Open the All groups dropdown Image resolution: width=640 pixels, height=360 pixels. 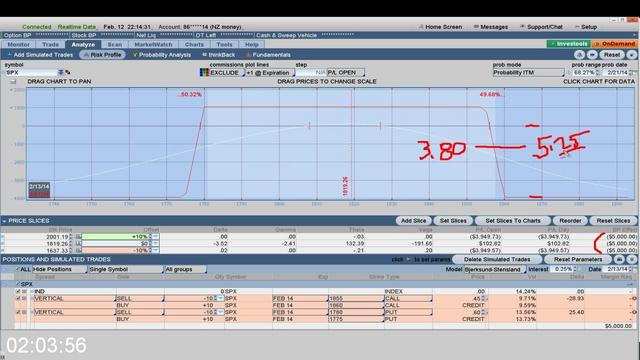185,269
